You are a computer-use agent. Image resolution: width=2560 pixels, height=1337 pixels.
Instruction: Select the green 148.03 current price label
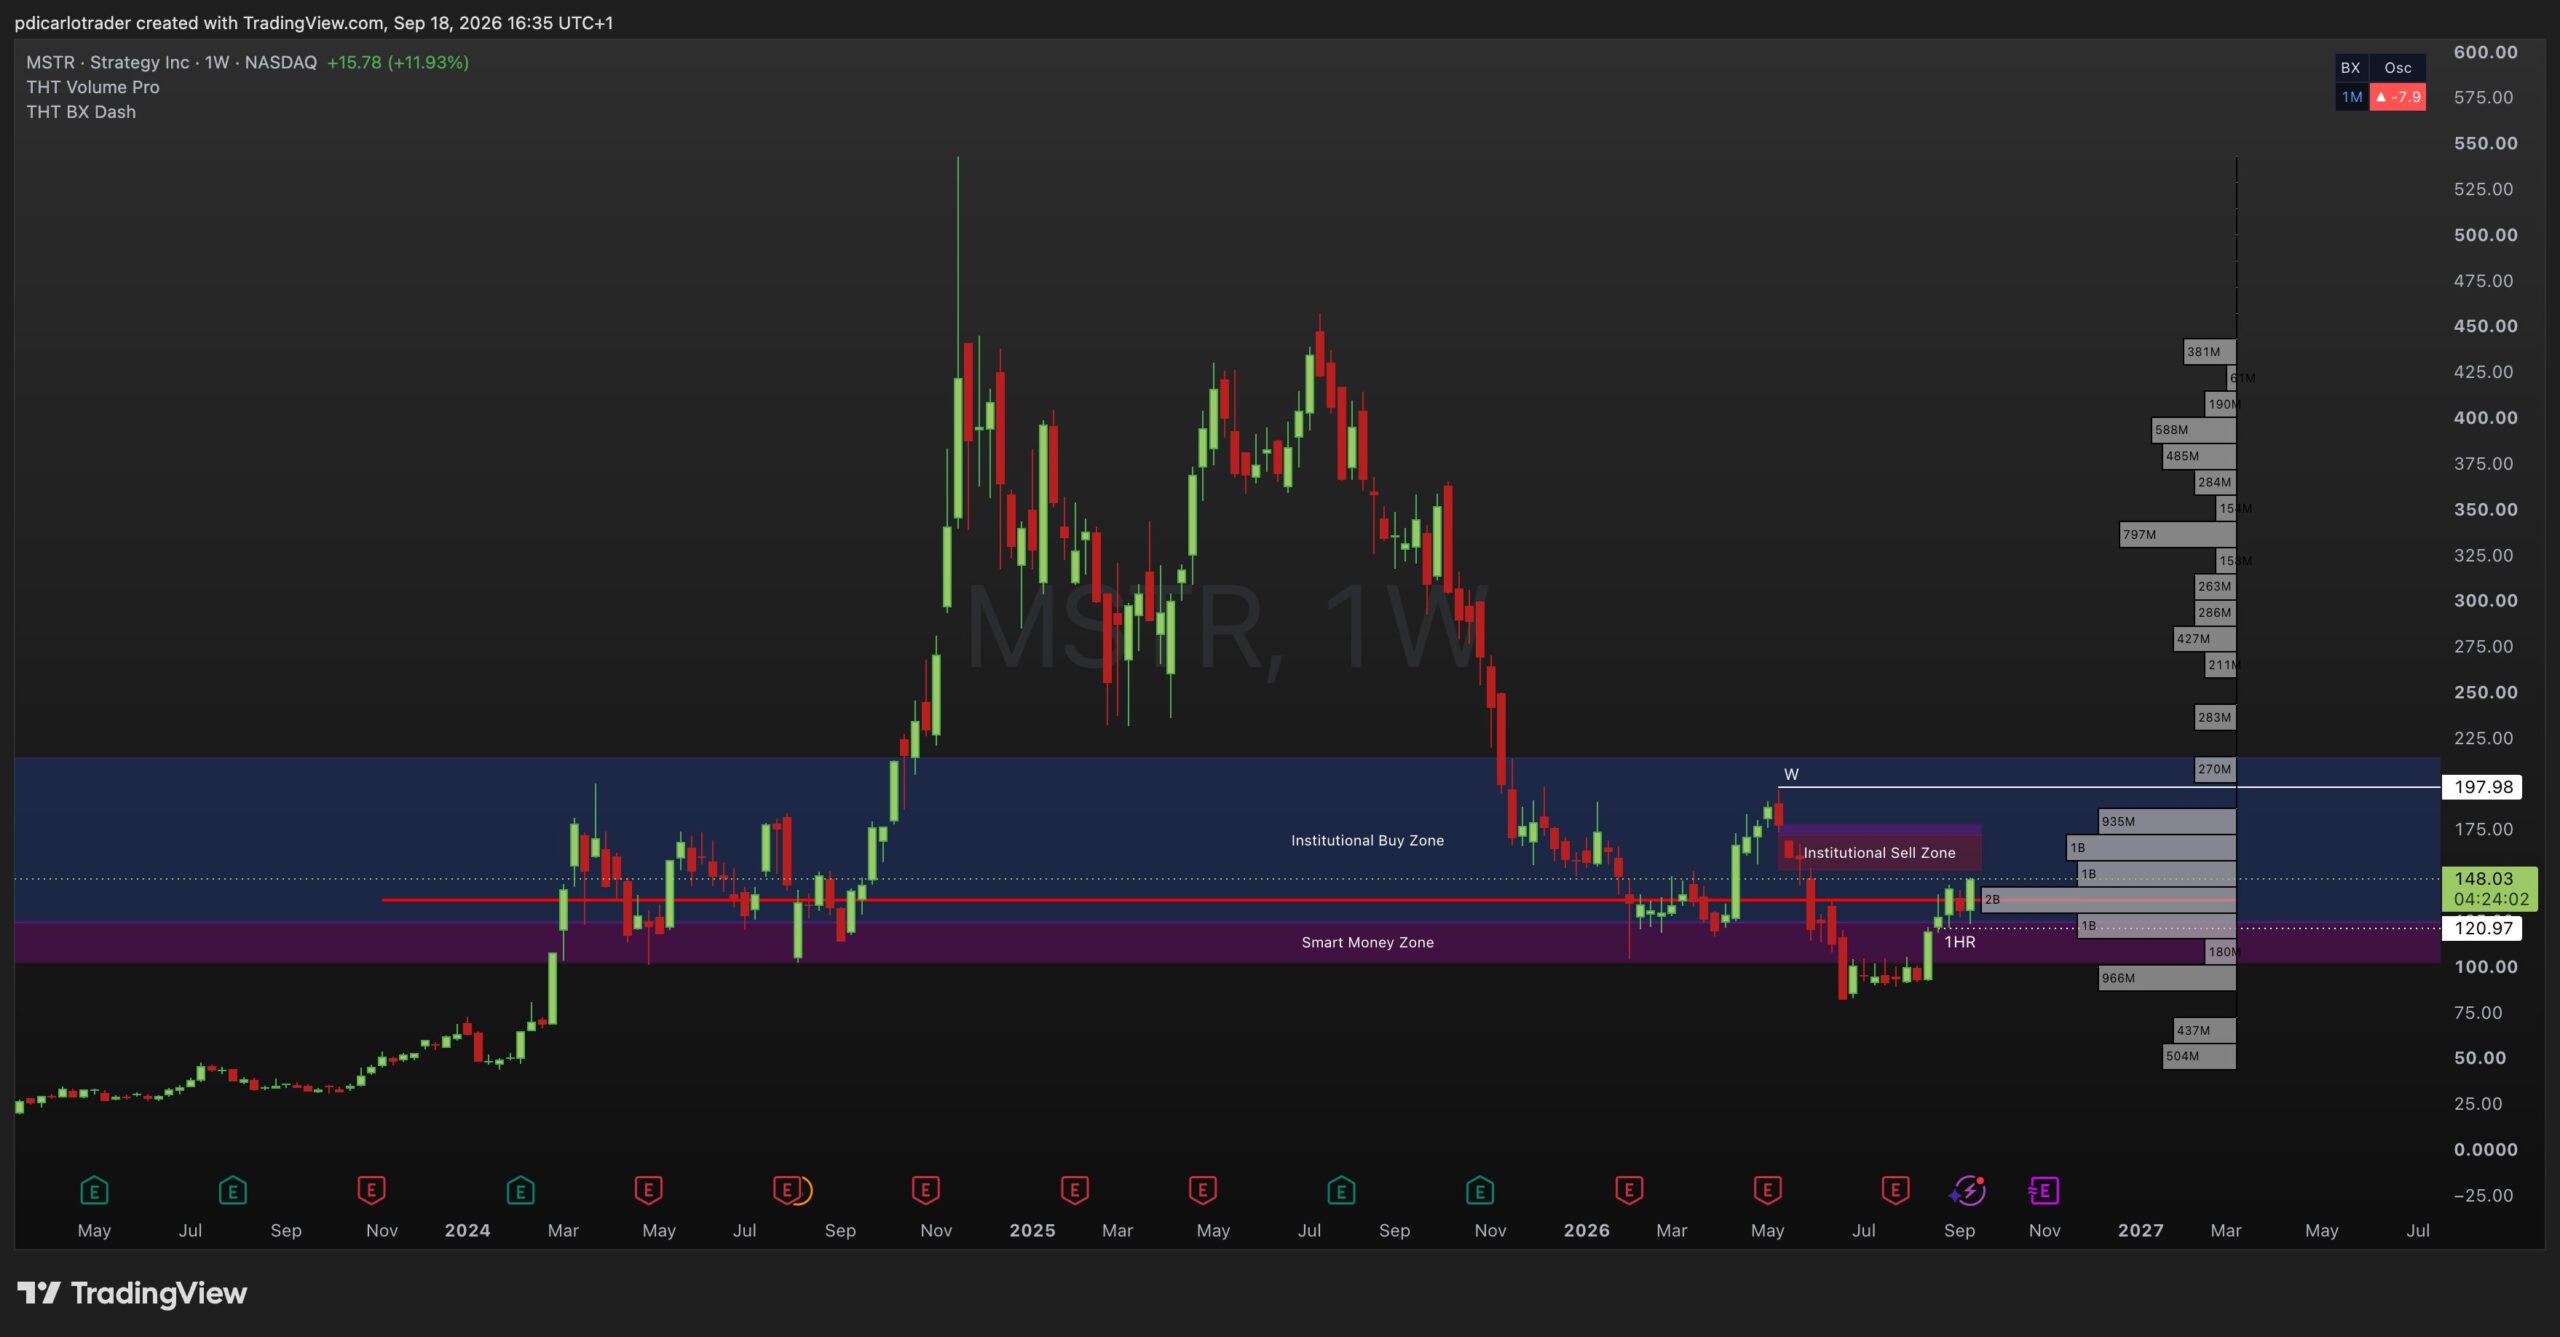point(2489,889)
